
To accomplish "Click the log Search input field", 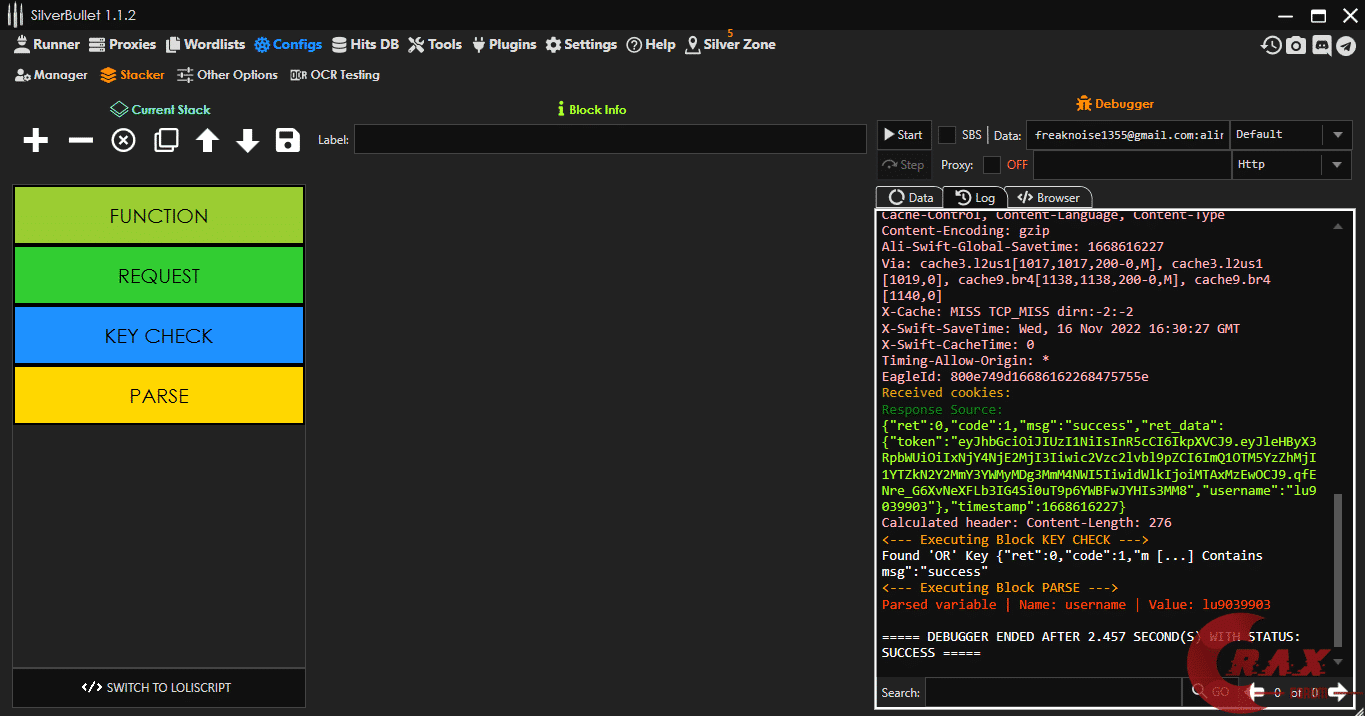I will tap(1052, 692).
